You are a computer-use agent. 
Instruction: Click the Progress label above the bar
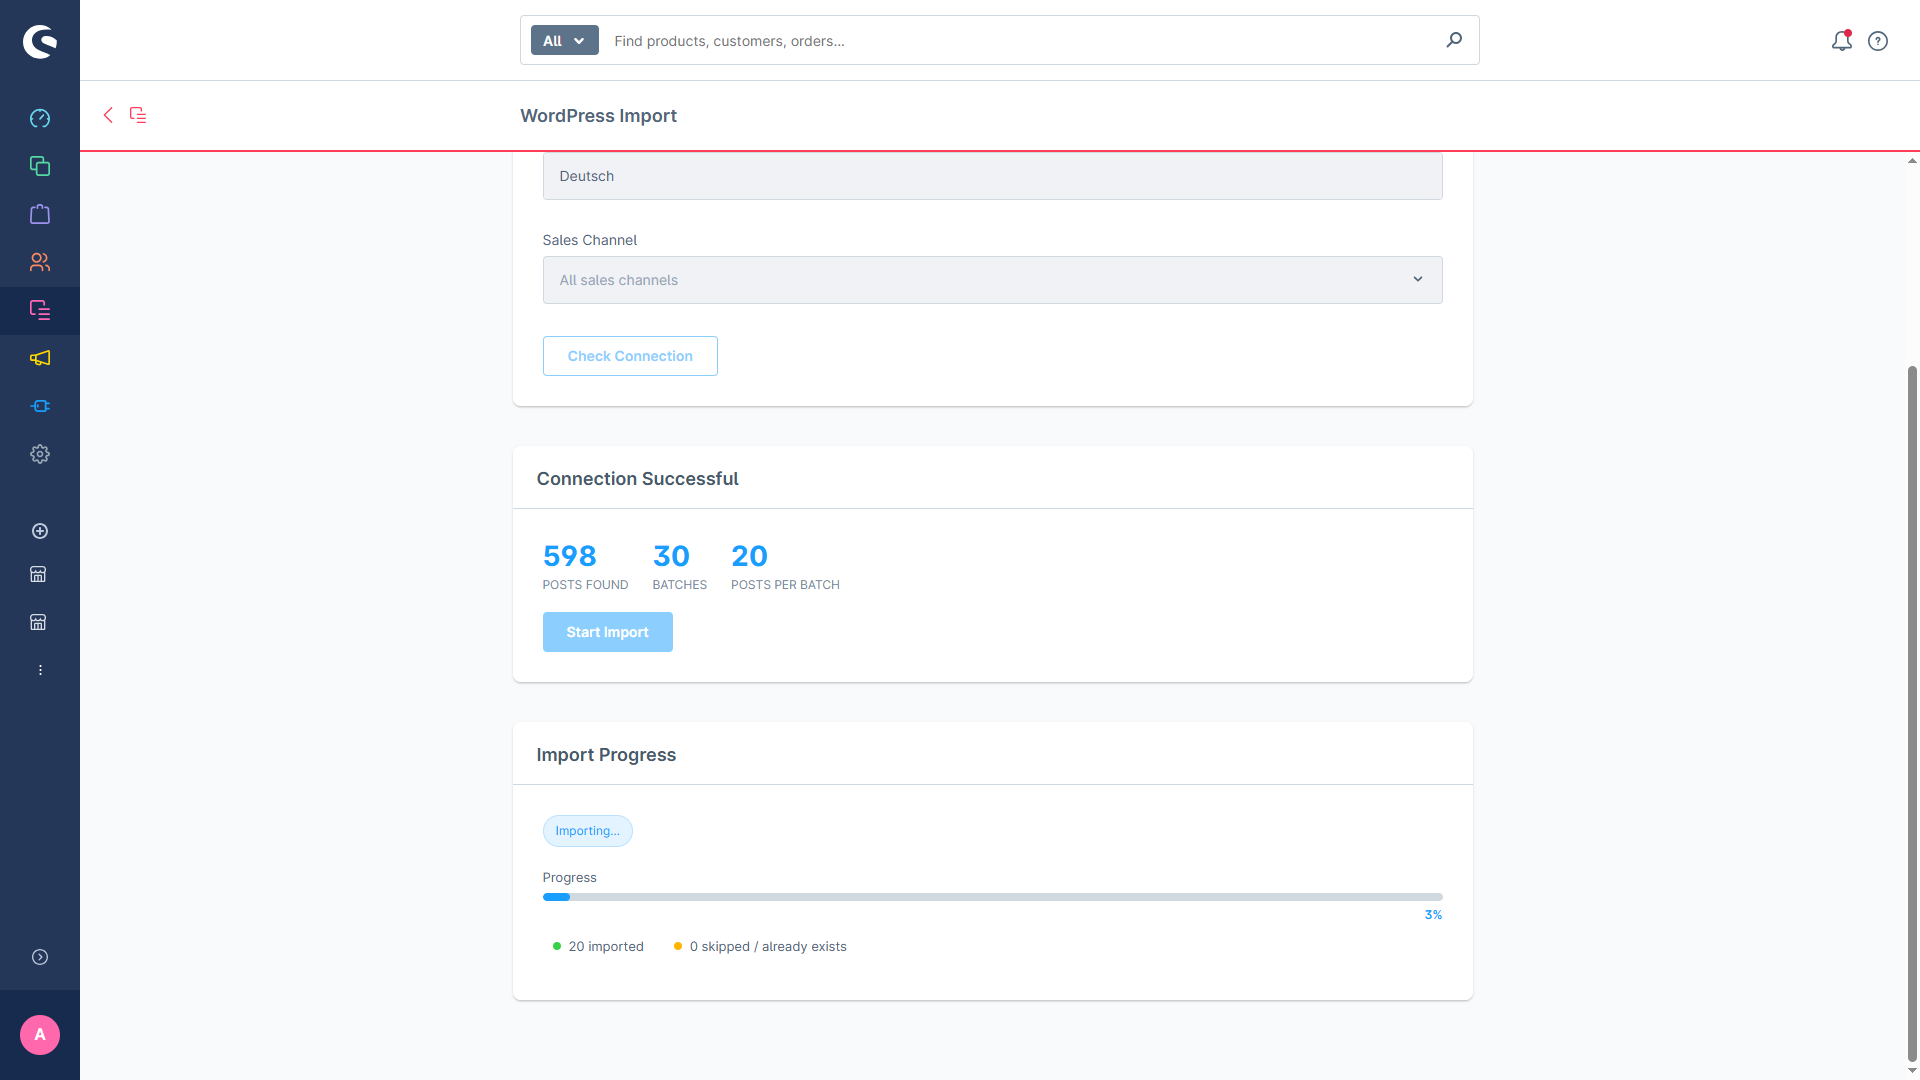point(570,877)
